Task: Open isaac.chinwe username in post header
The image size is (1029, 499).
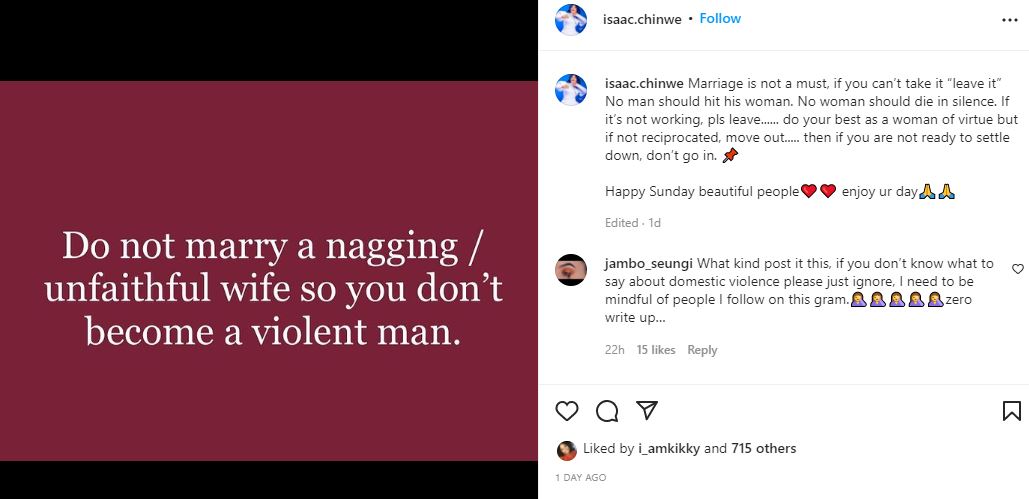Action: 643,19
